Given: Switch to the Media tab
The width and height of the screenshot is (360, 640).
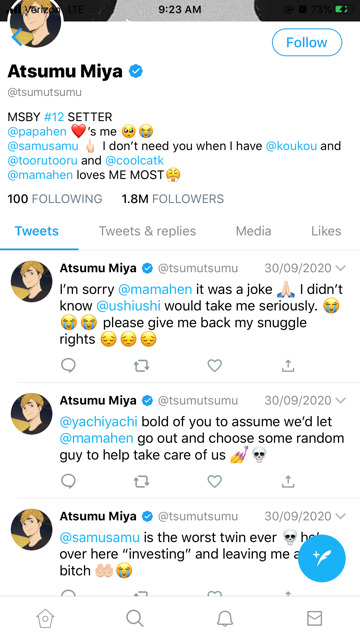Looking at the screenshot, I should (x=253, y=231).
